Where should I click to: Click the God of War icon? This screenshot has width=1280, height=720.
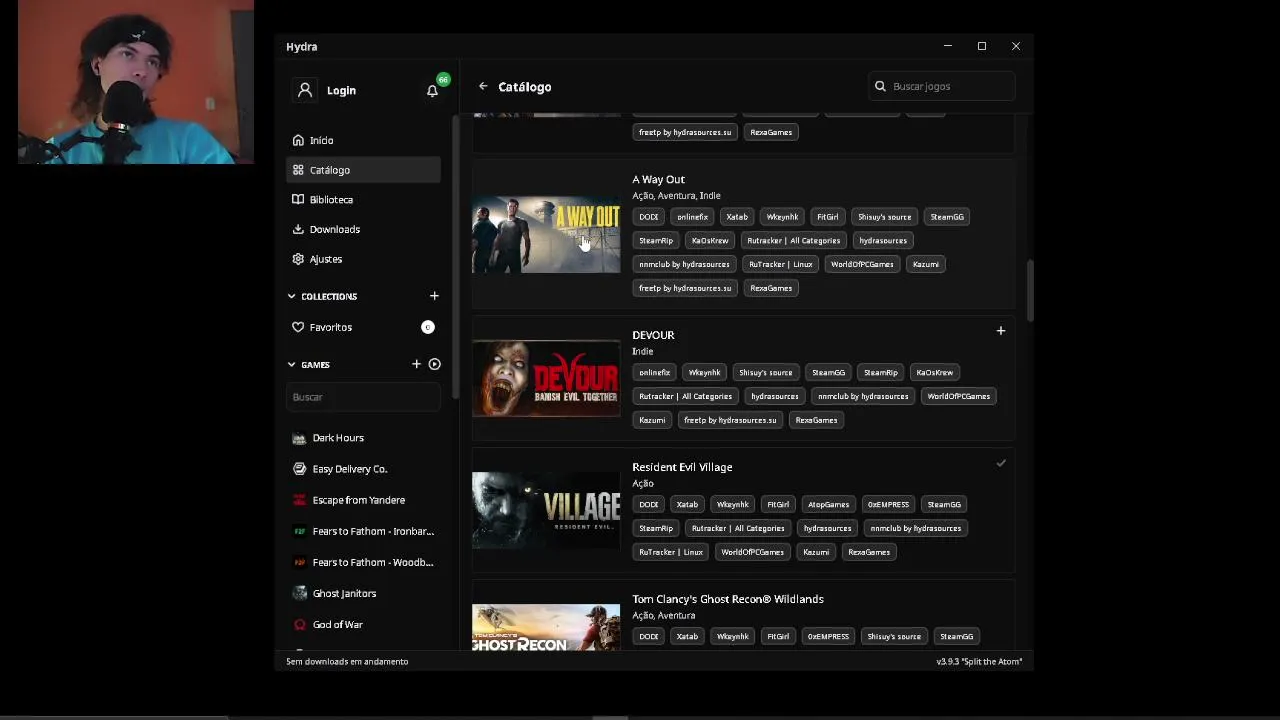pyautogui.click(x=299, y=624)
